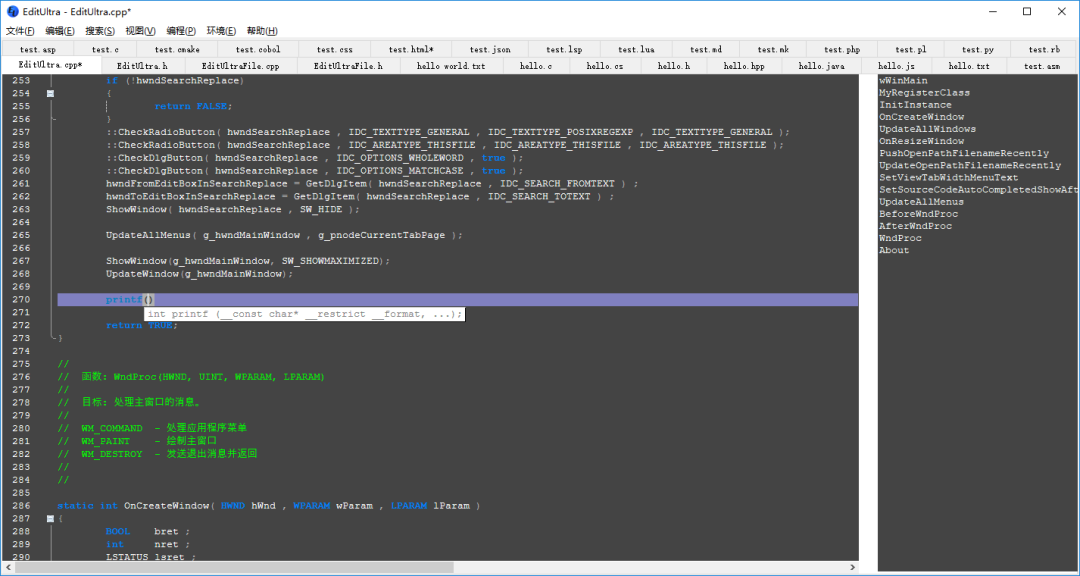
Task: Open the 帮助(H) menu
Action: coord(262,31)
